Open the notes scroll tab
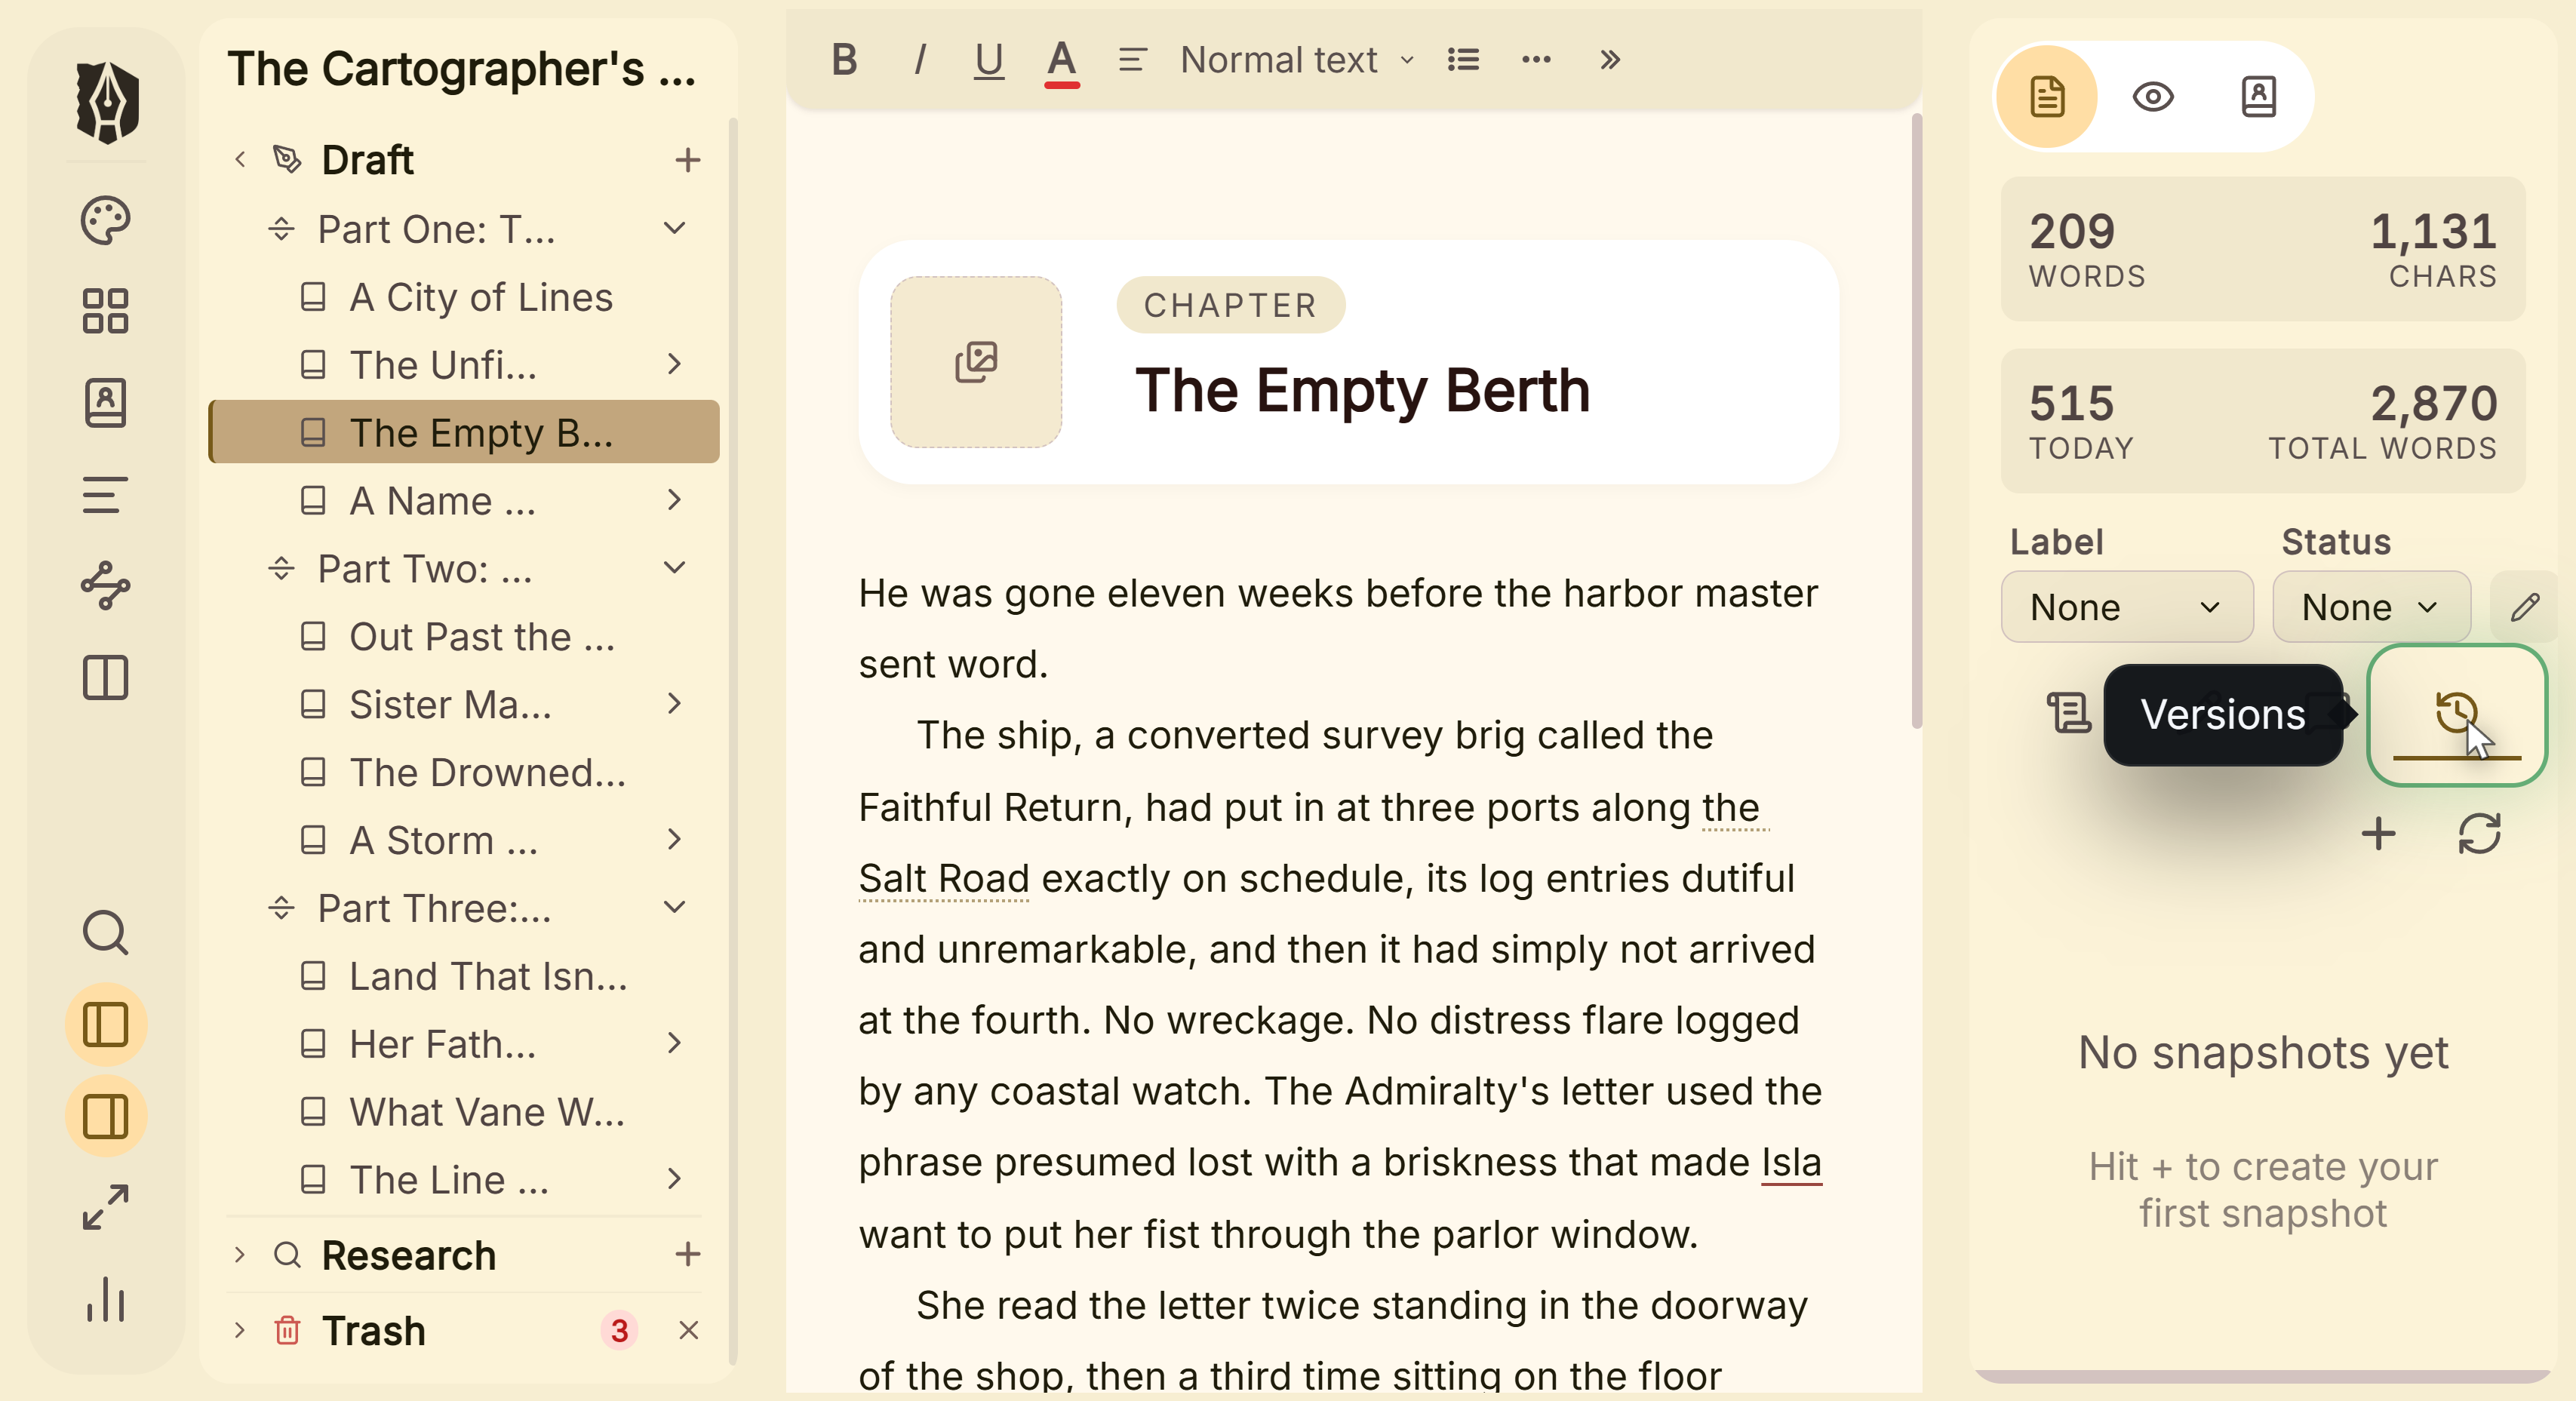 pos(2069,714)
